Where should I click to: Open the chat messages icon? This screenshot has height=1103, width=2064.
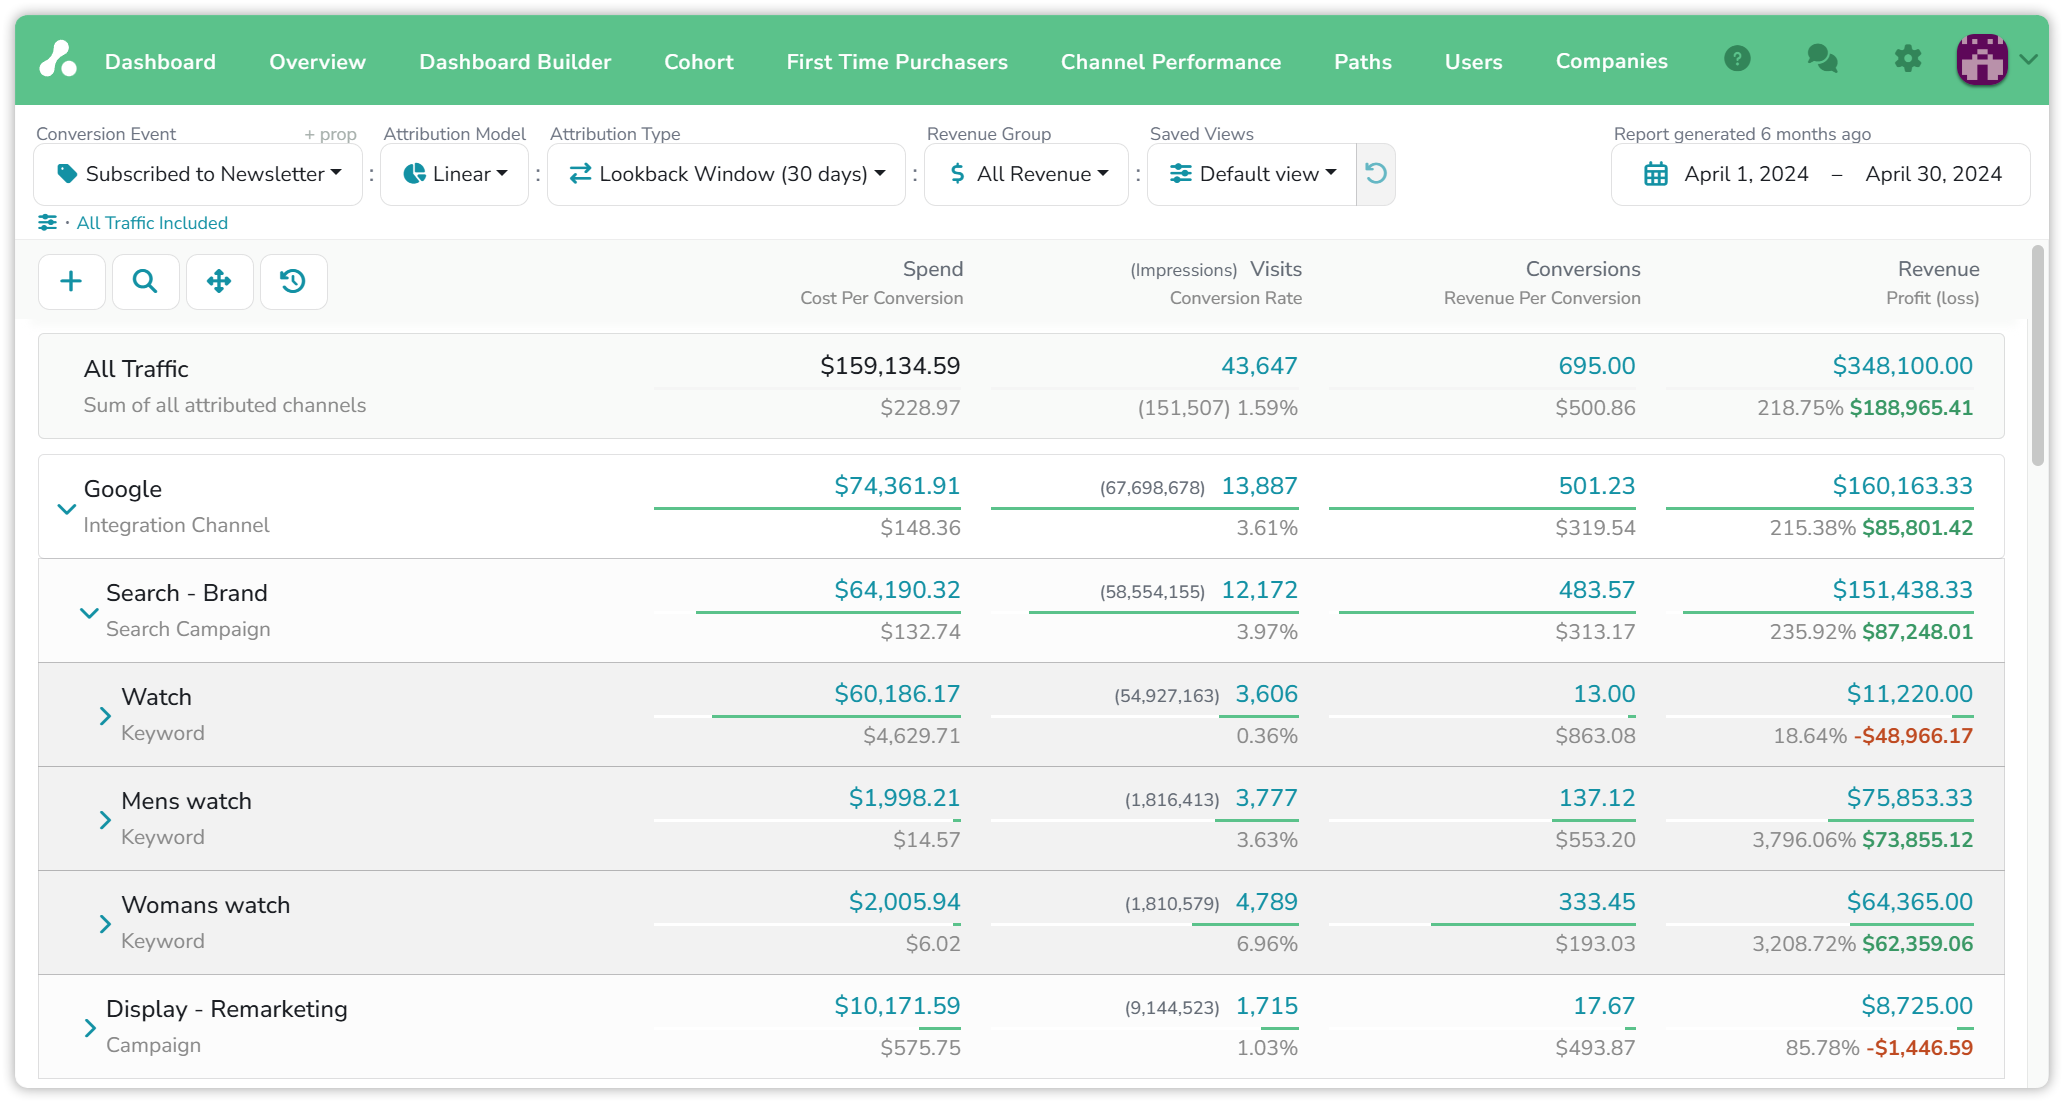(x=1822, y=59)
